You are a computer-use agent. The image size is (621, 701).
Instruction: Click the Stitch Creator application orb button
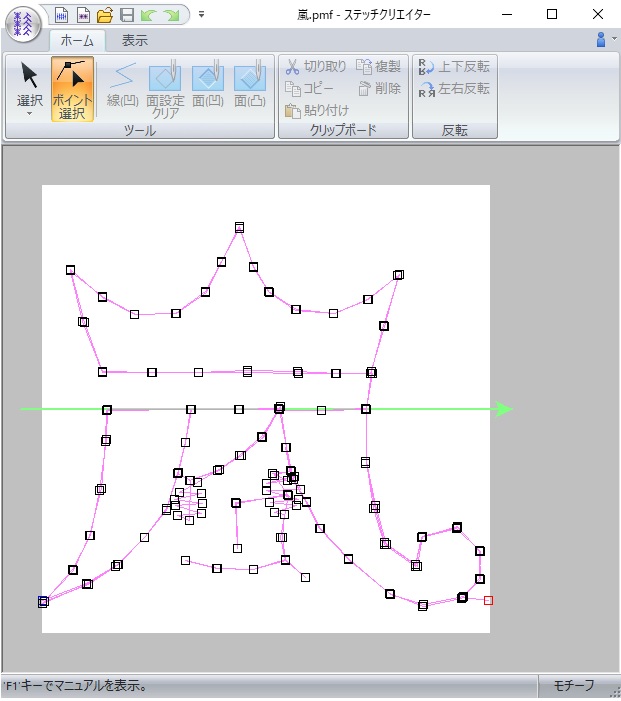23,24
